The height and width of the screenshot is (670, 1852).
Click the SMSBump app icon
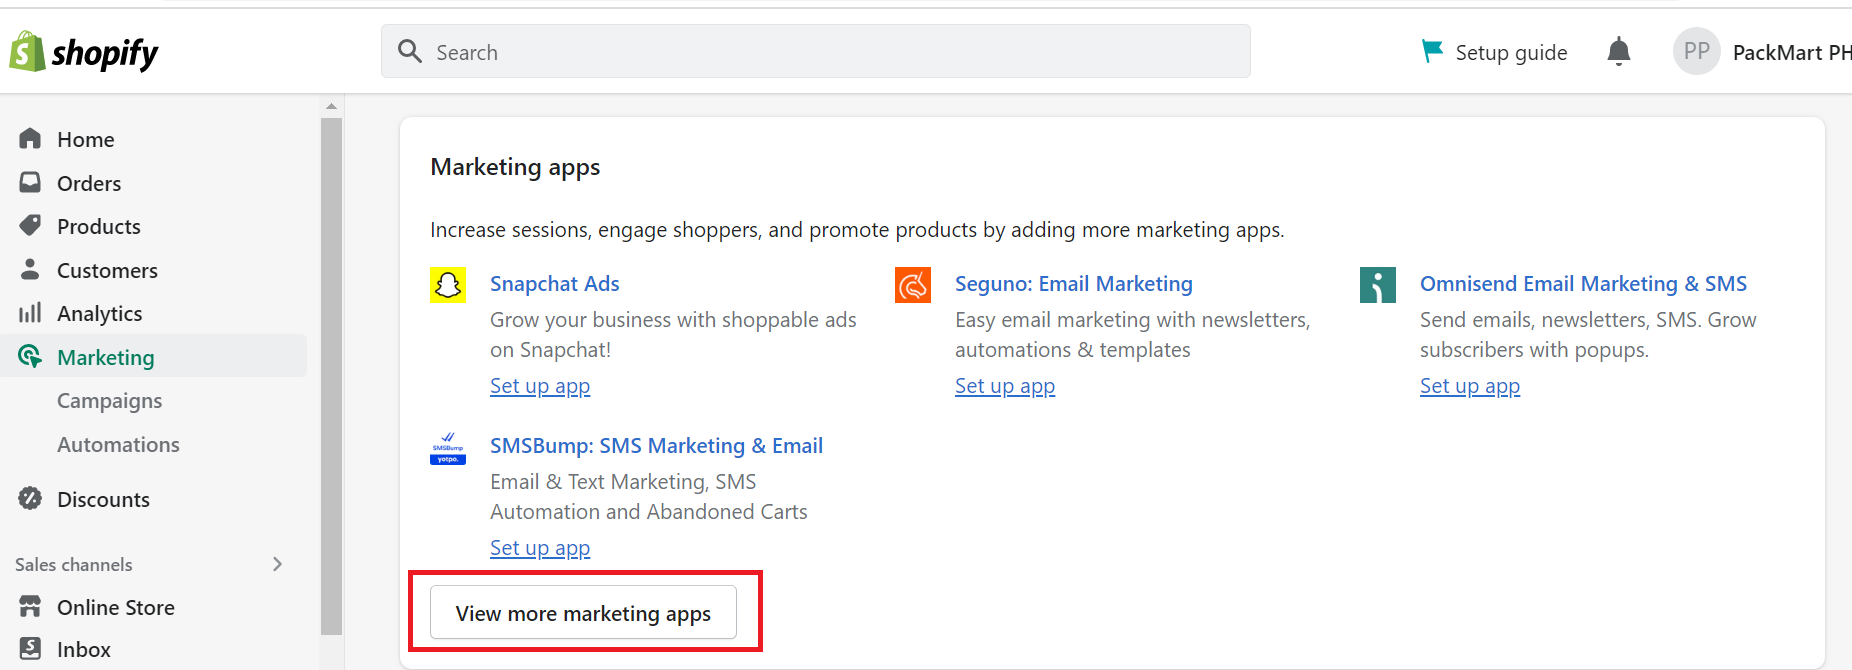(x=448, y=447)
